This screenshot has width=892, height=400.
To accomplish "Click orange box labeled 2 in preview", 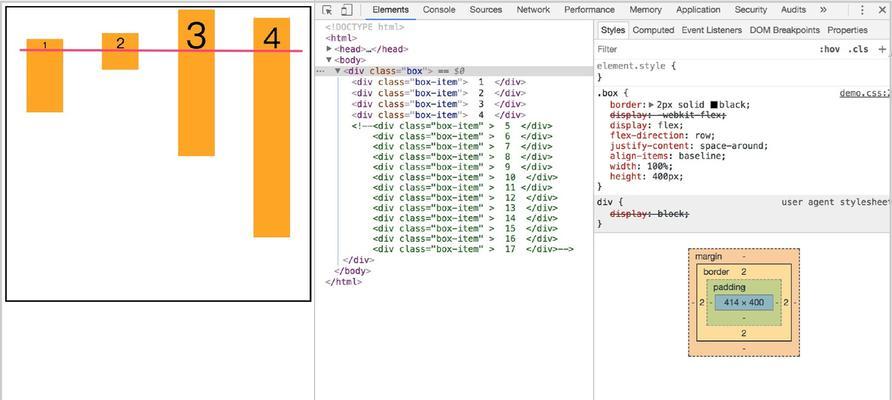I will click(120, 51).
